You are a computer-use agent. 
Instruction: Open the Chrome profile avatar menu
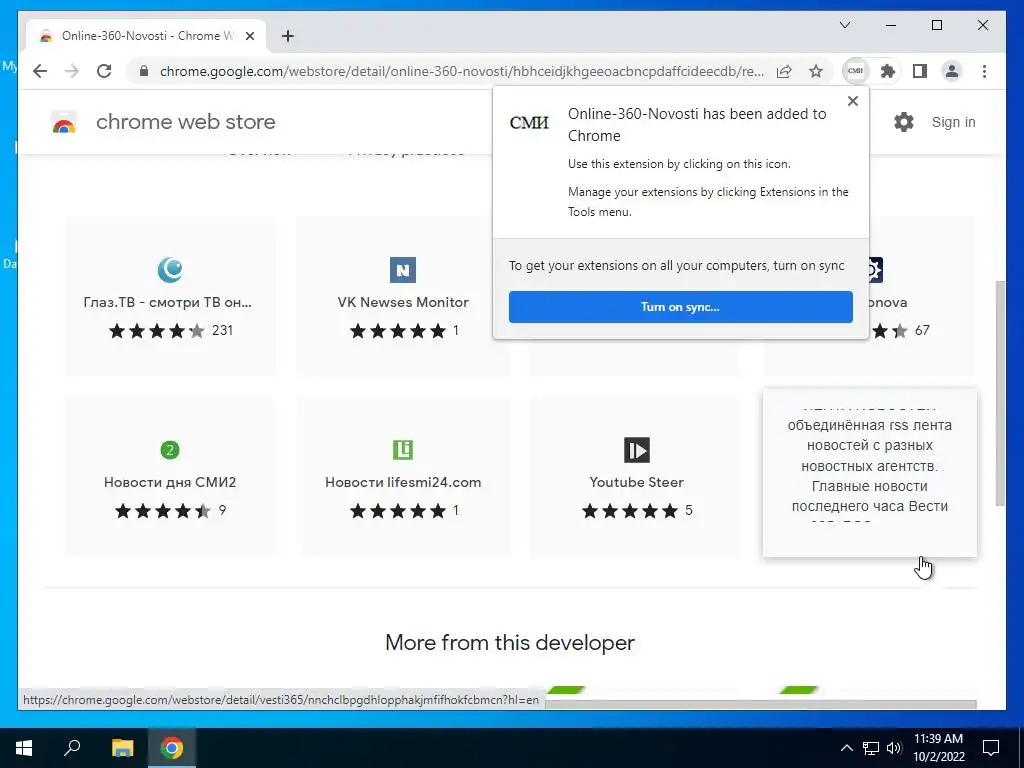click(x=952, y=71)
